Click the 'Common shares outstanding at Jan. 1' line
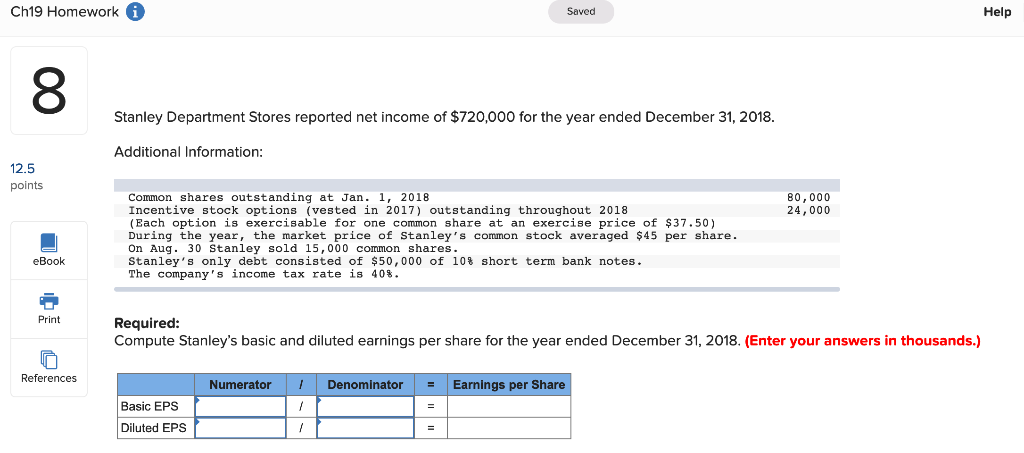 (279, 197)
